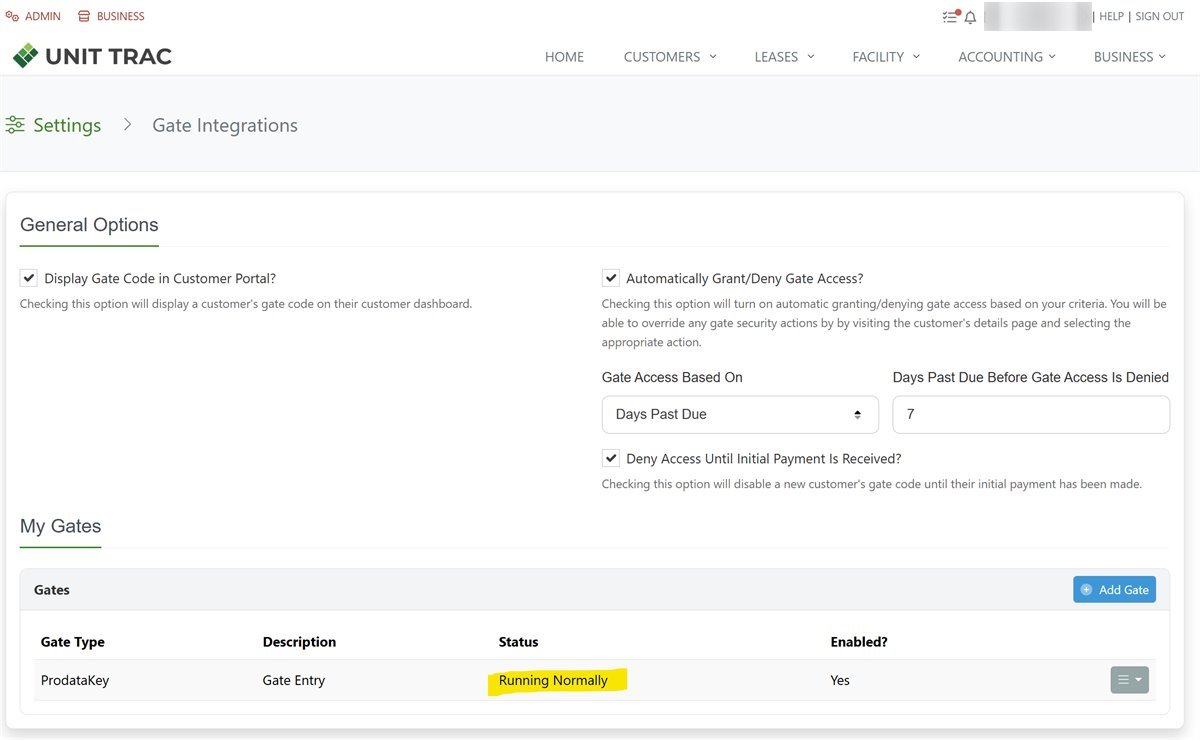Click the Business store icon

84,16
